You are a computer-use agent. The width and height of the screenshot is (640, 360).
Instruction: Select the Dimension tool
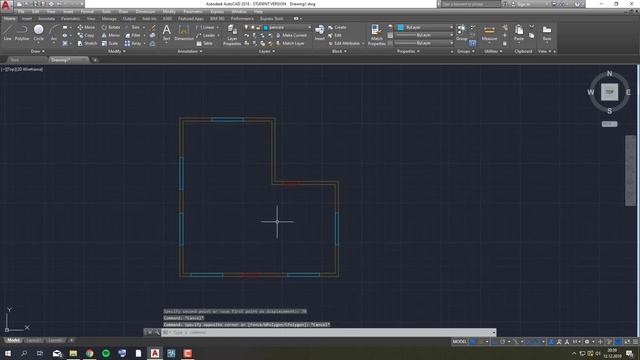pos(184,32)
